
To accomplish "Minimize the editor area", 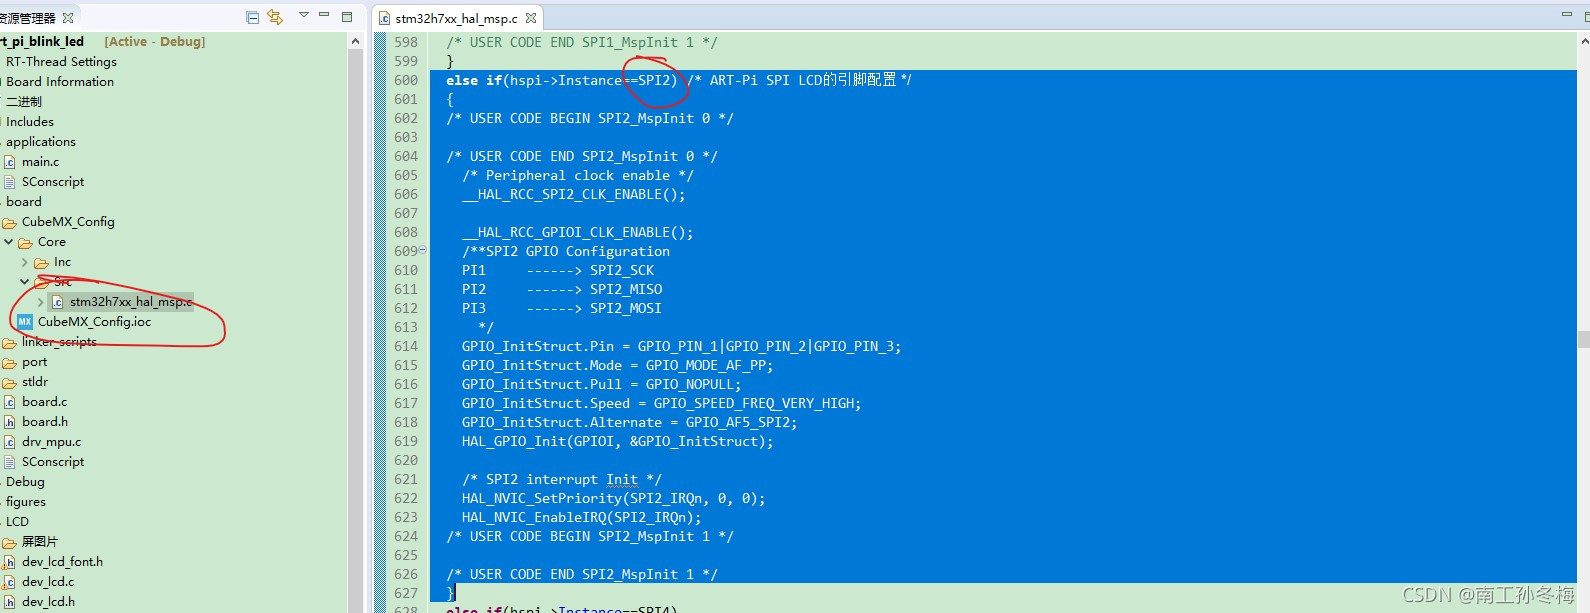I will (1567, 14).
